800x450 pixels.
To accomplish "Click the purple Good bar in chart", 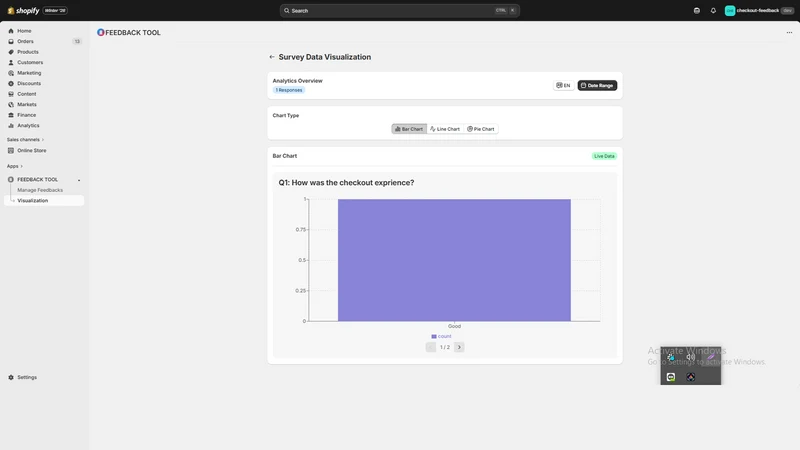I will [454, 260].
